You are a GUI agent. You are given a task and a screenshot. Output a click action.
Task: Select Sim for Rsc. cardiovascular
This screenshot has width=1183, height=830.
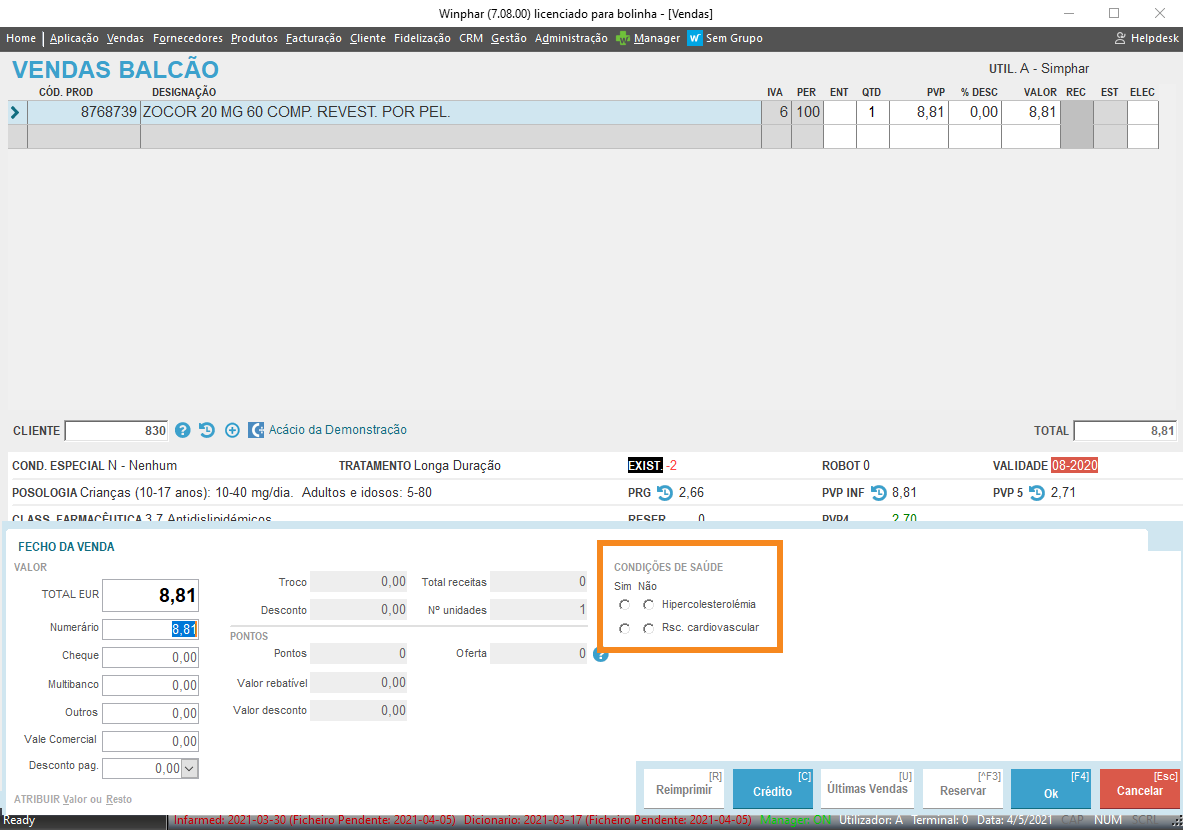click(x=625, y=629)
